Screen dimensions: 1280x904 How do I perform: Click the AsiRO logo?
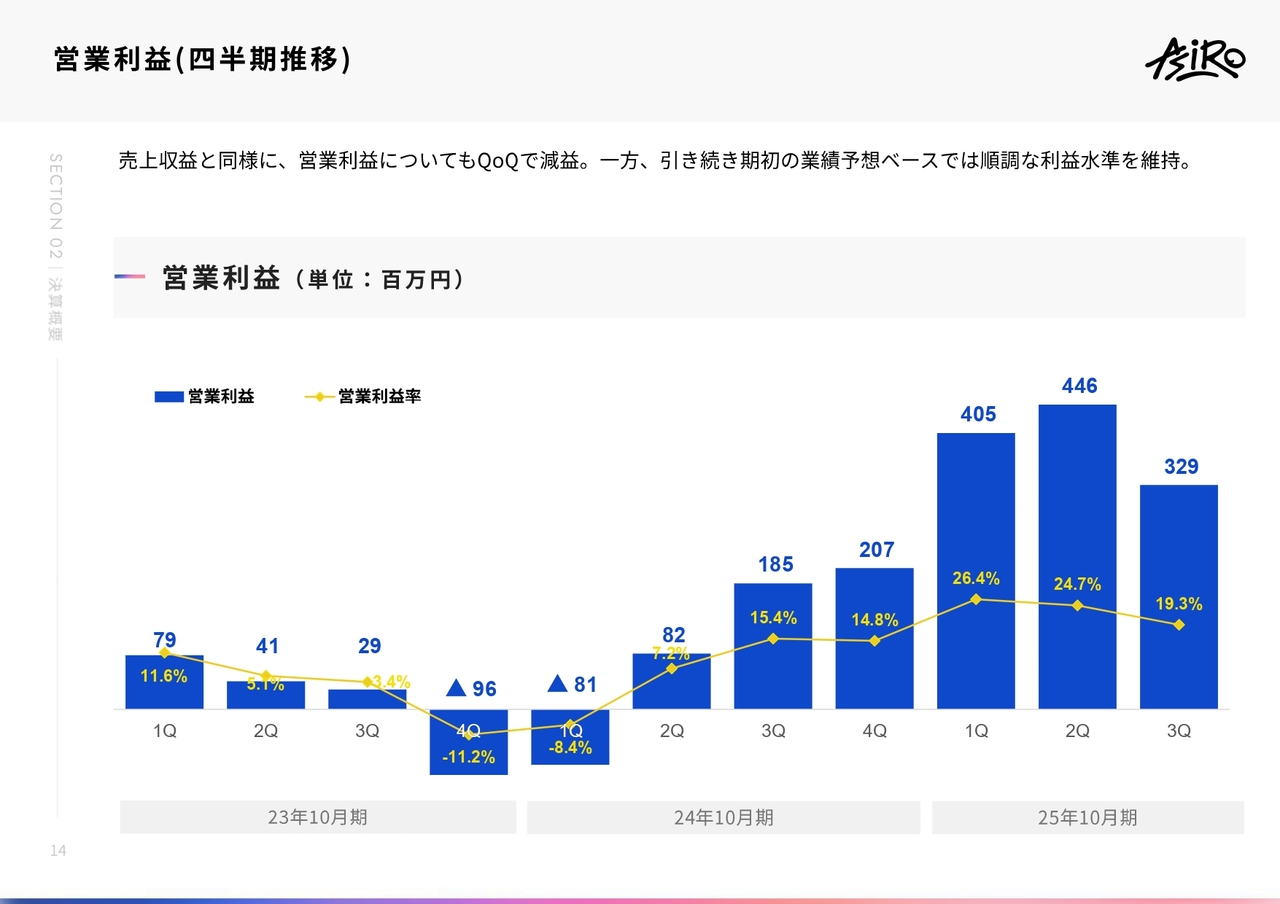click(x=1194, y=61)
